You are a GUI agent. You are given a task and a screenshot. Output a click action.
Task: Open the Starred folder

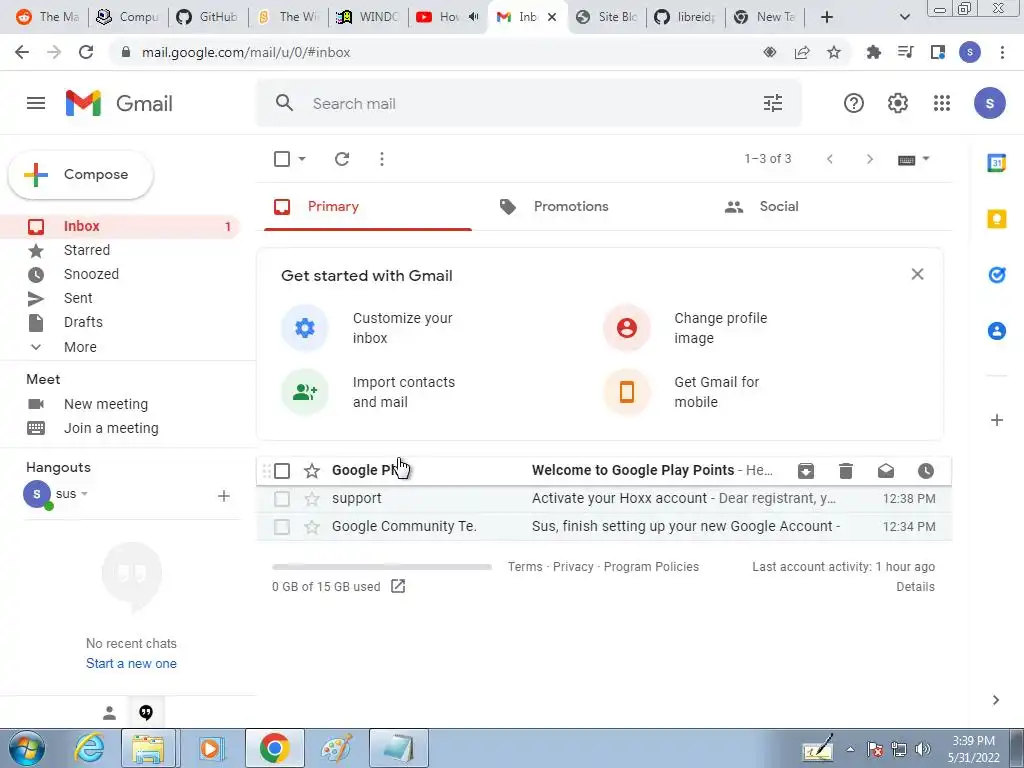[120, 250]
